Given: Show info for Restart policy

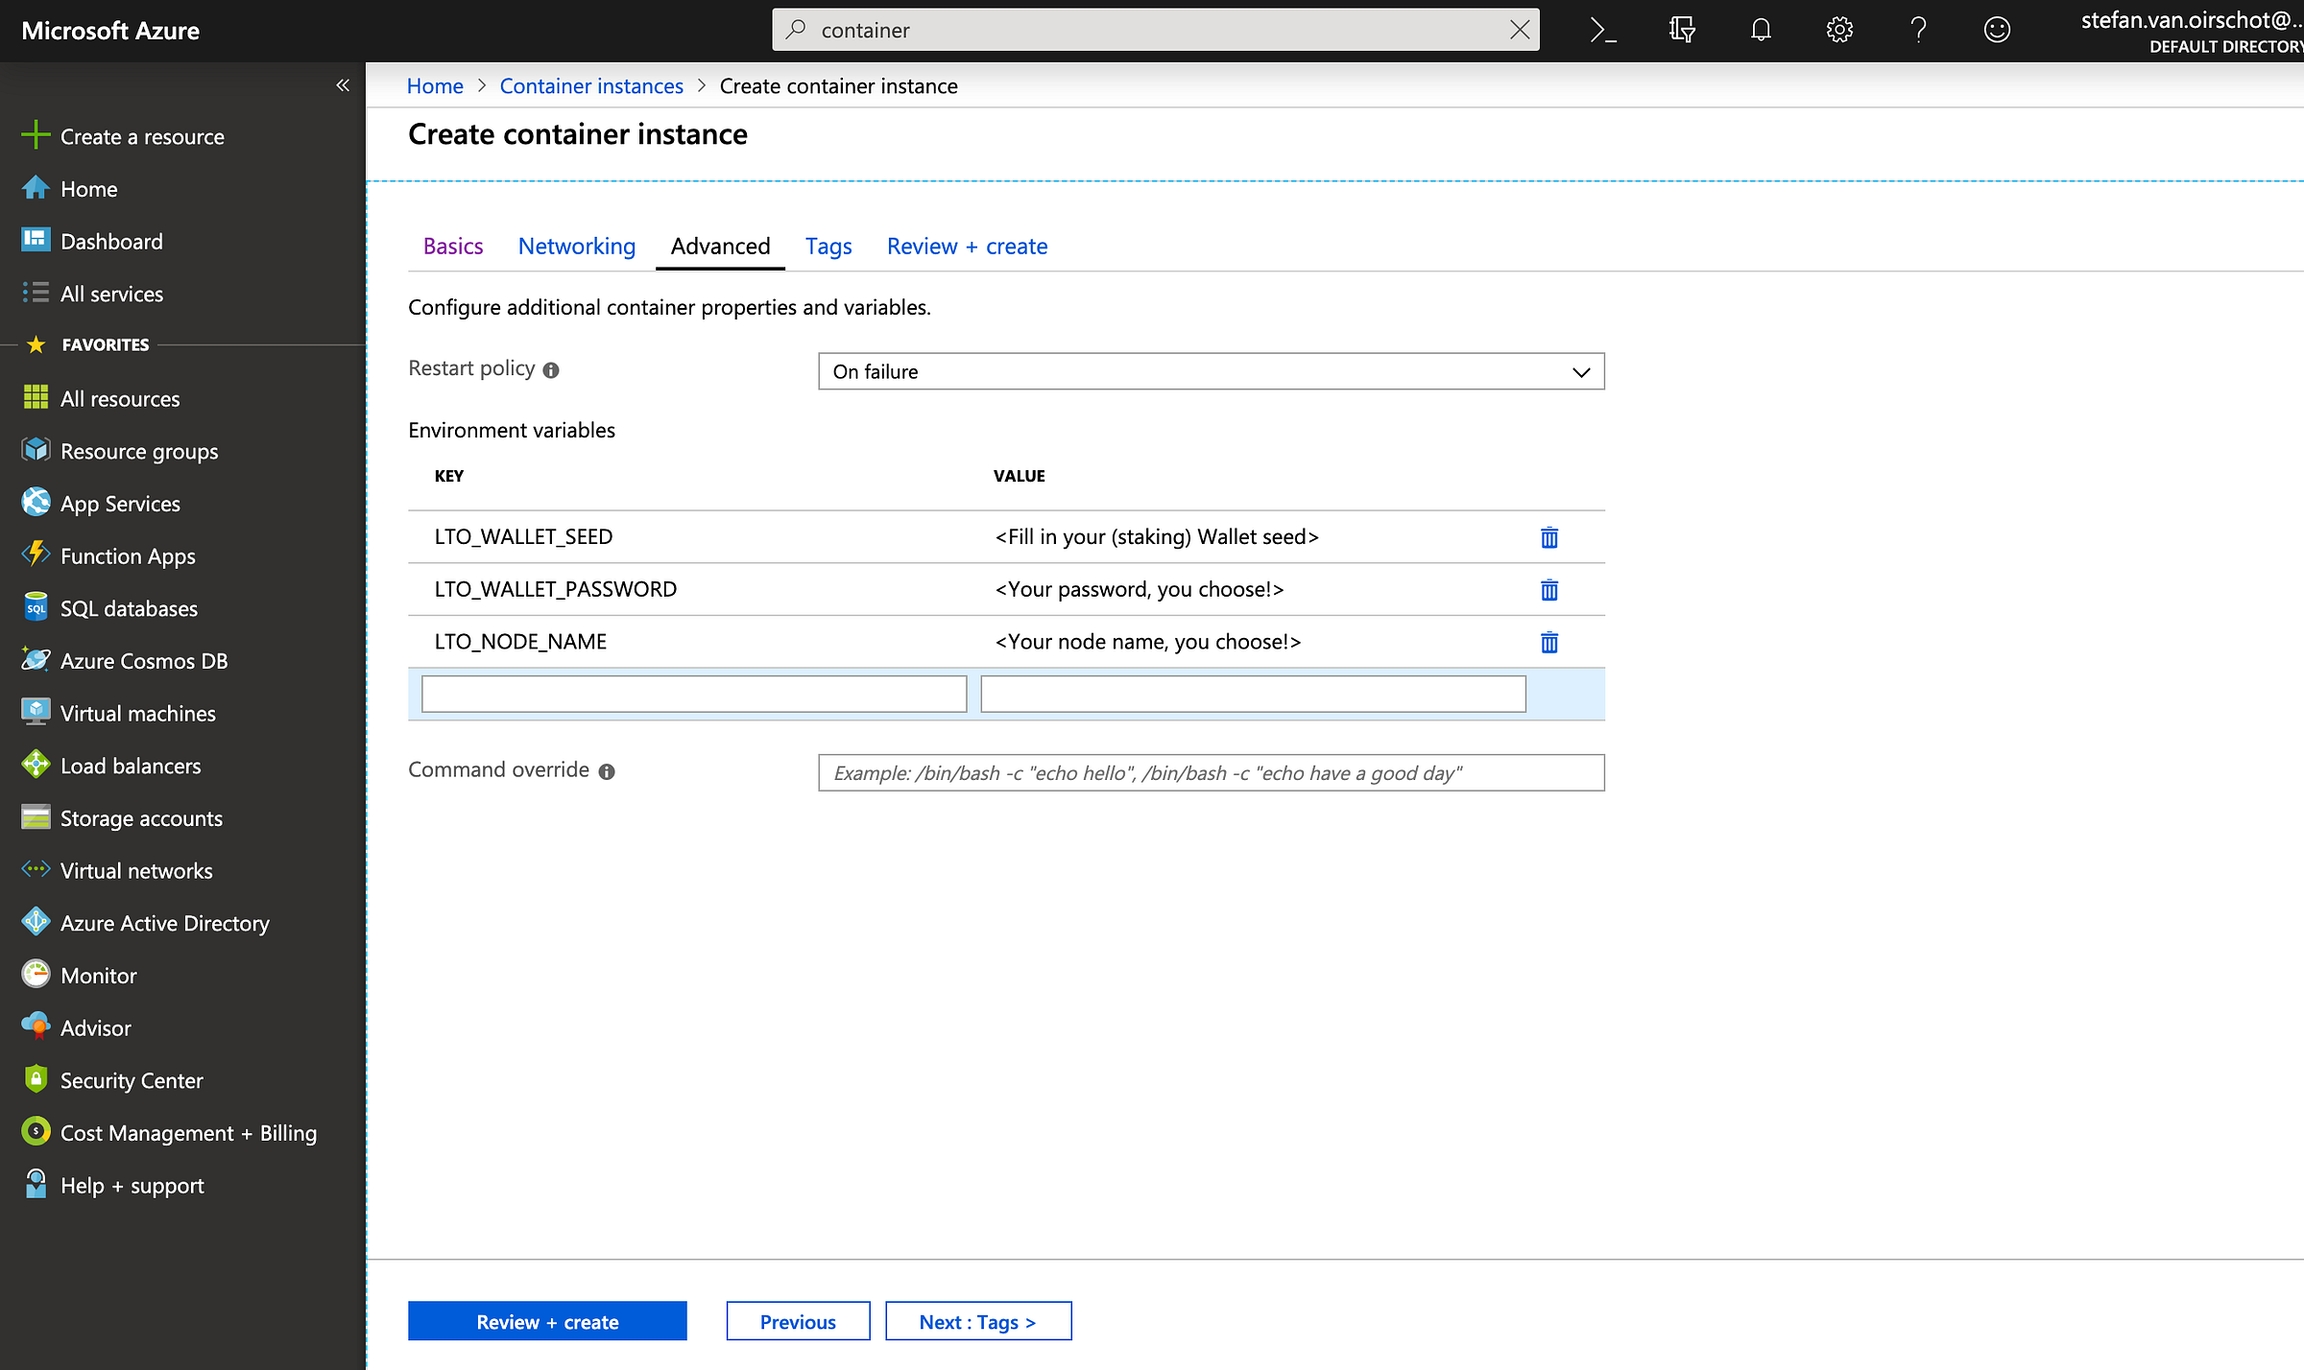Looking at the screenshot, I should (551, 370).
